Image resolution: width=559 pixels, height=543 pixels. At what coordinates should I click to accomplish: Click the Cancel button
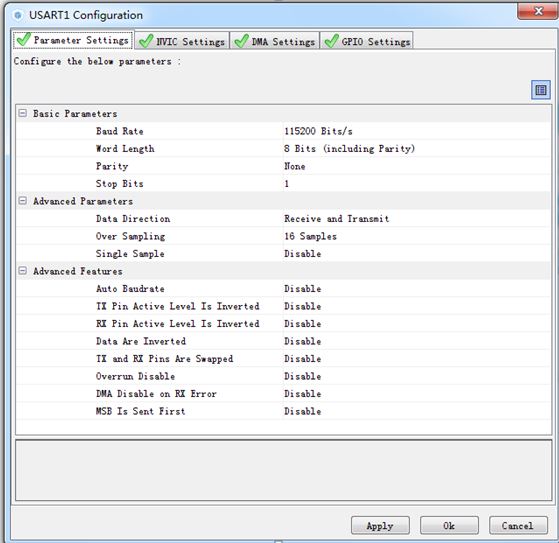(x=518, y=526)
